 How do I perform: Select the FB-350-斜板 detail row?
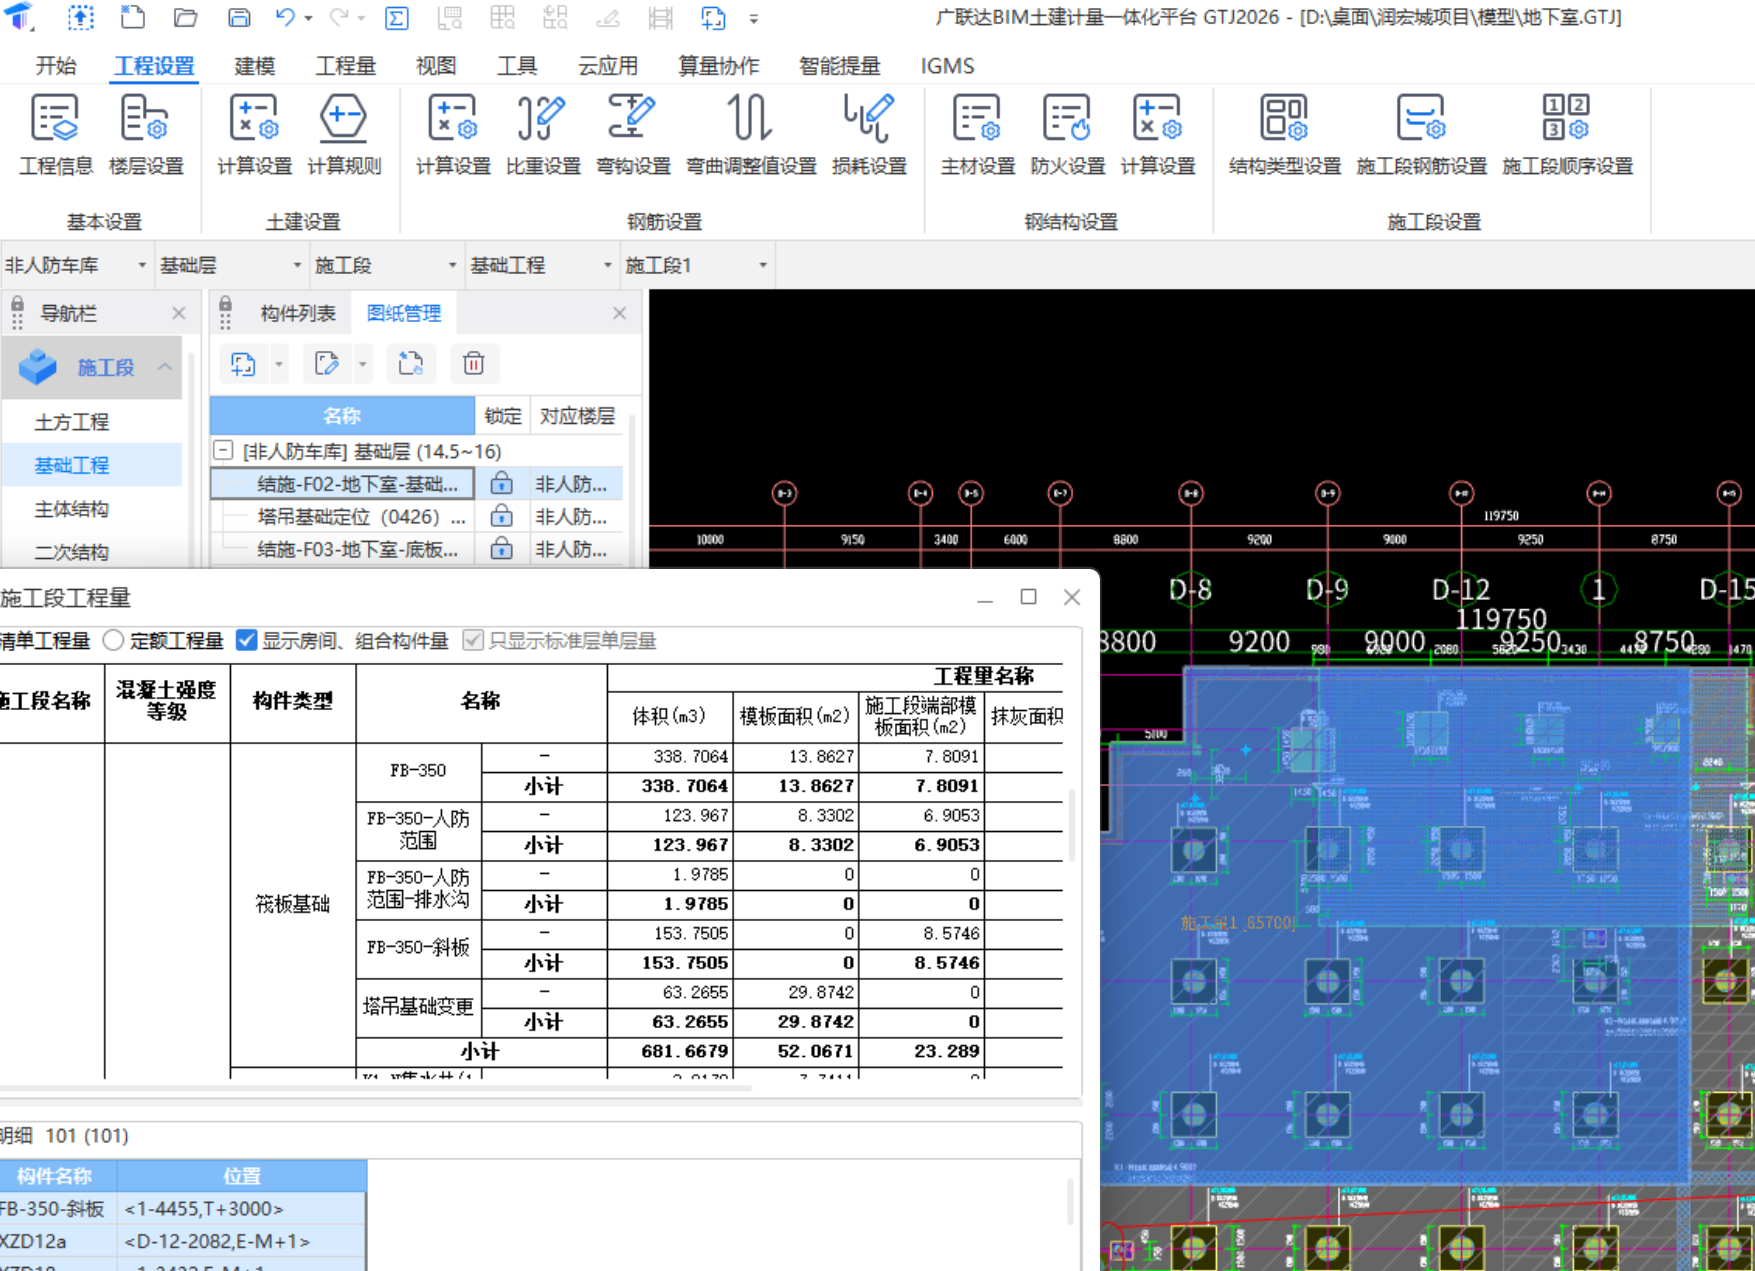pos(183,1208)
